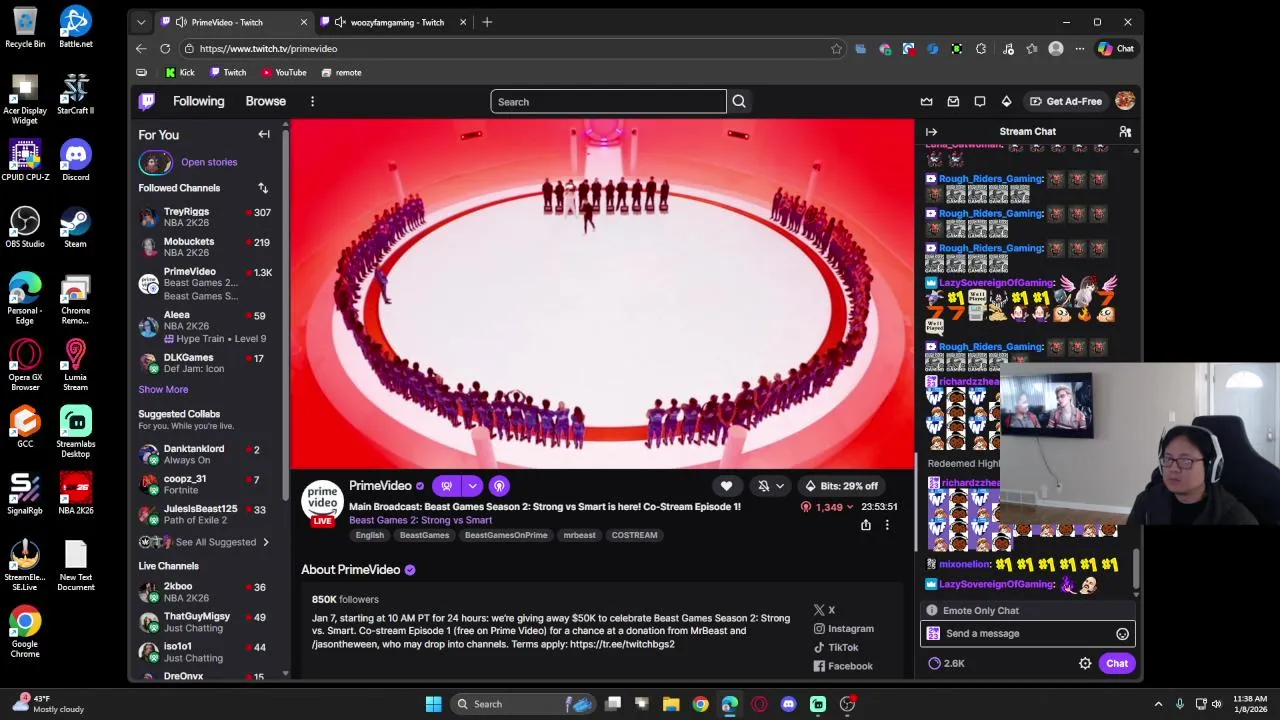The width and height of the screenshot is (1280, 720).
Task: Open the whispers chat bubble icon
Action: tap(980, 101)
